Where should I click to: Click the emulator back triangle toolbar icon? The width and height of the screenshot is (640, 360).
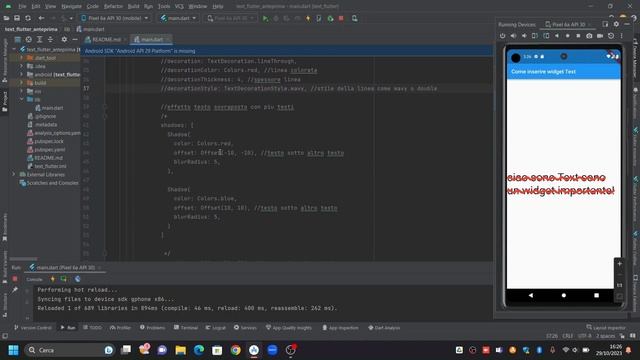tap(557, 36)
